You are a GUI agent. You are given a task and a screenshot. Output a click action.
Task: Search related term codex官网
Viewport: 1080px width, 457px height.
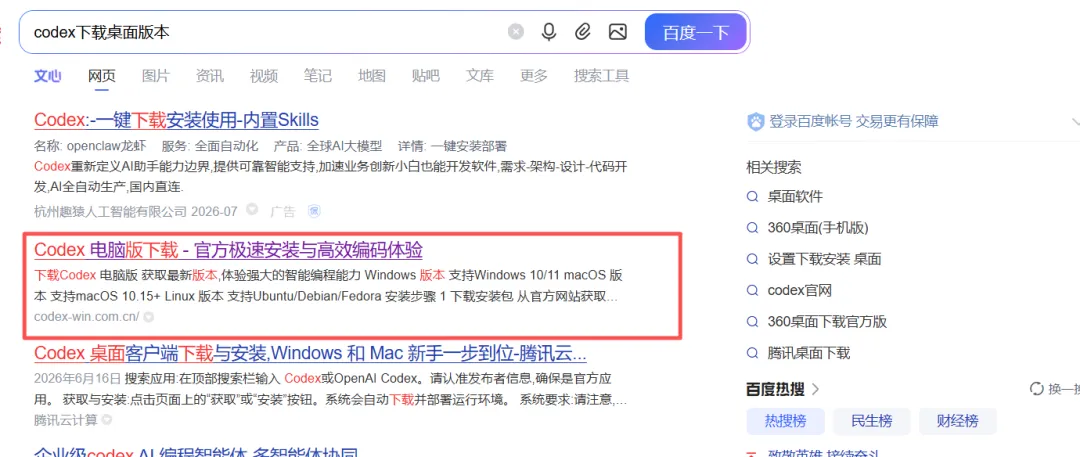pyautogui.click(x=800, y=290)
